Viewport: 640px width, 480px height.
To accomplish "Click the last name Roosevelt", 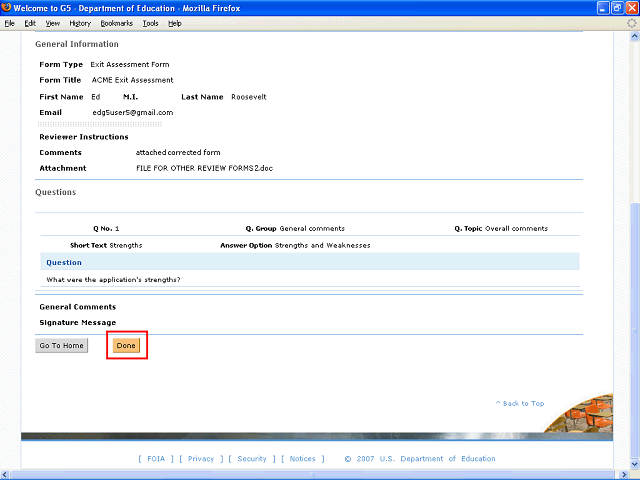I will point(249,97).
